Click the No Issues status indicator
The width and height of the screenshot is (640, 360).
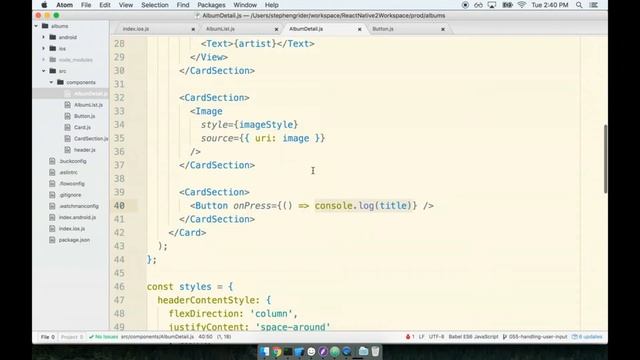104,337
